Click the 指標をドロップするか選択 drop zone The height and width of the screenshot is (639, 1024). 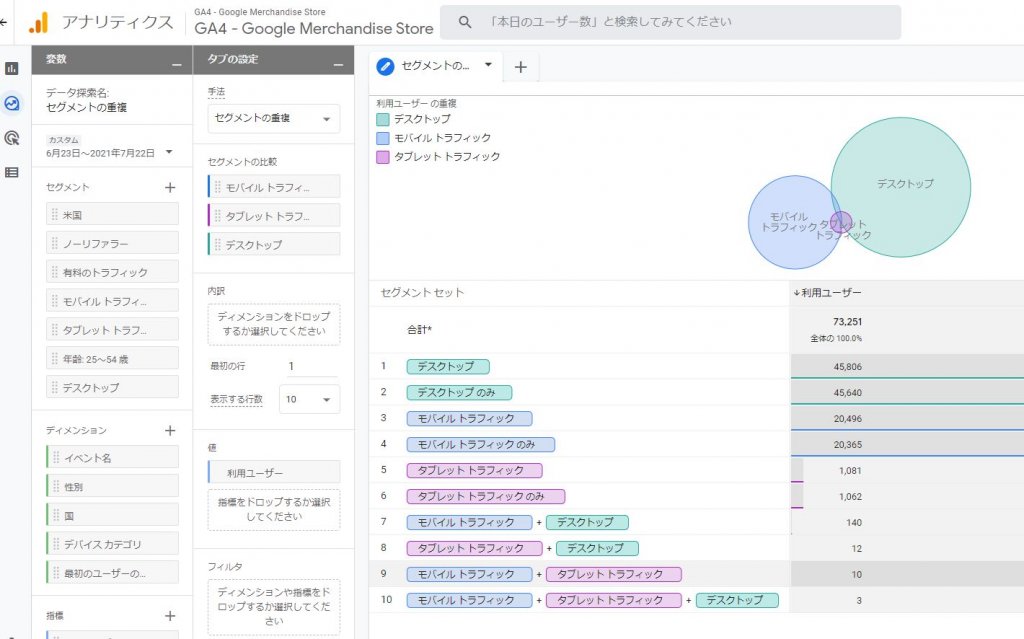274,510
